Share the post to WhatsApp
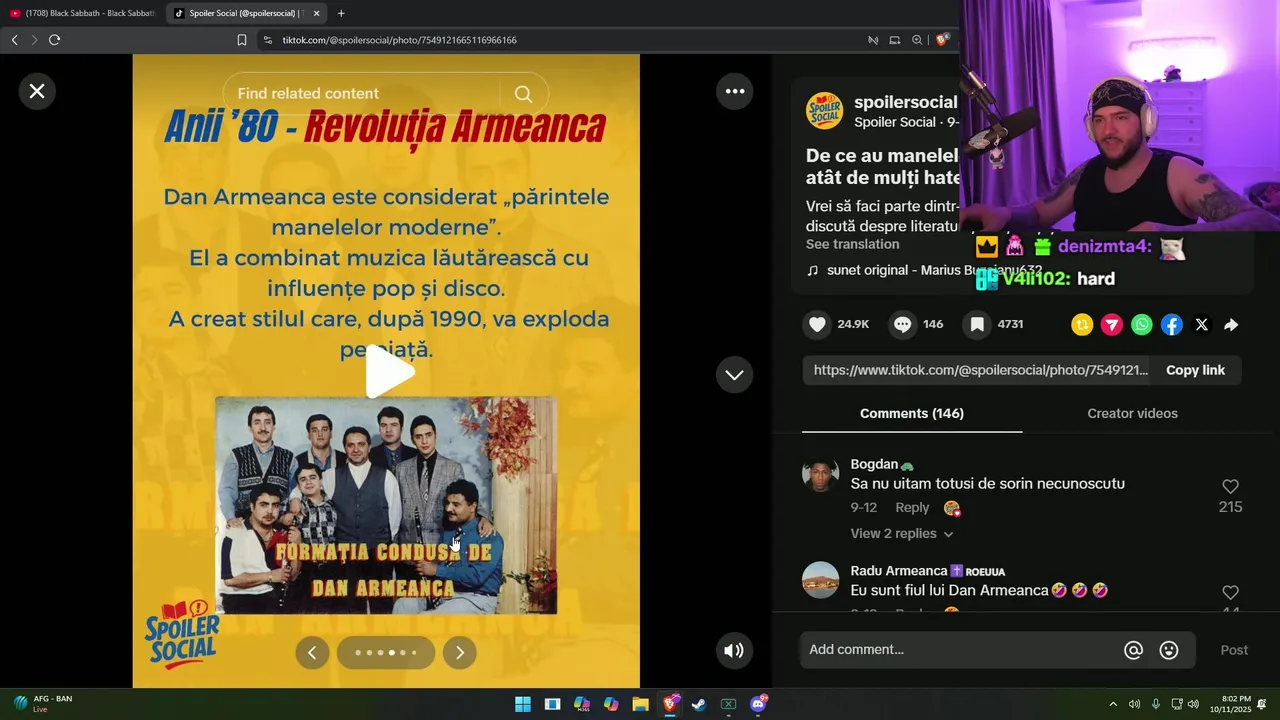Image resolution: width=1280 pixels, height=720 pixels. (x=1142, y=325)
